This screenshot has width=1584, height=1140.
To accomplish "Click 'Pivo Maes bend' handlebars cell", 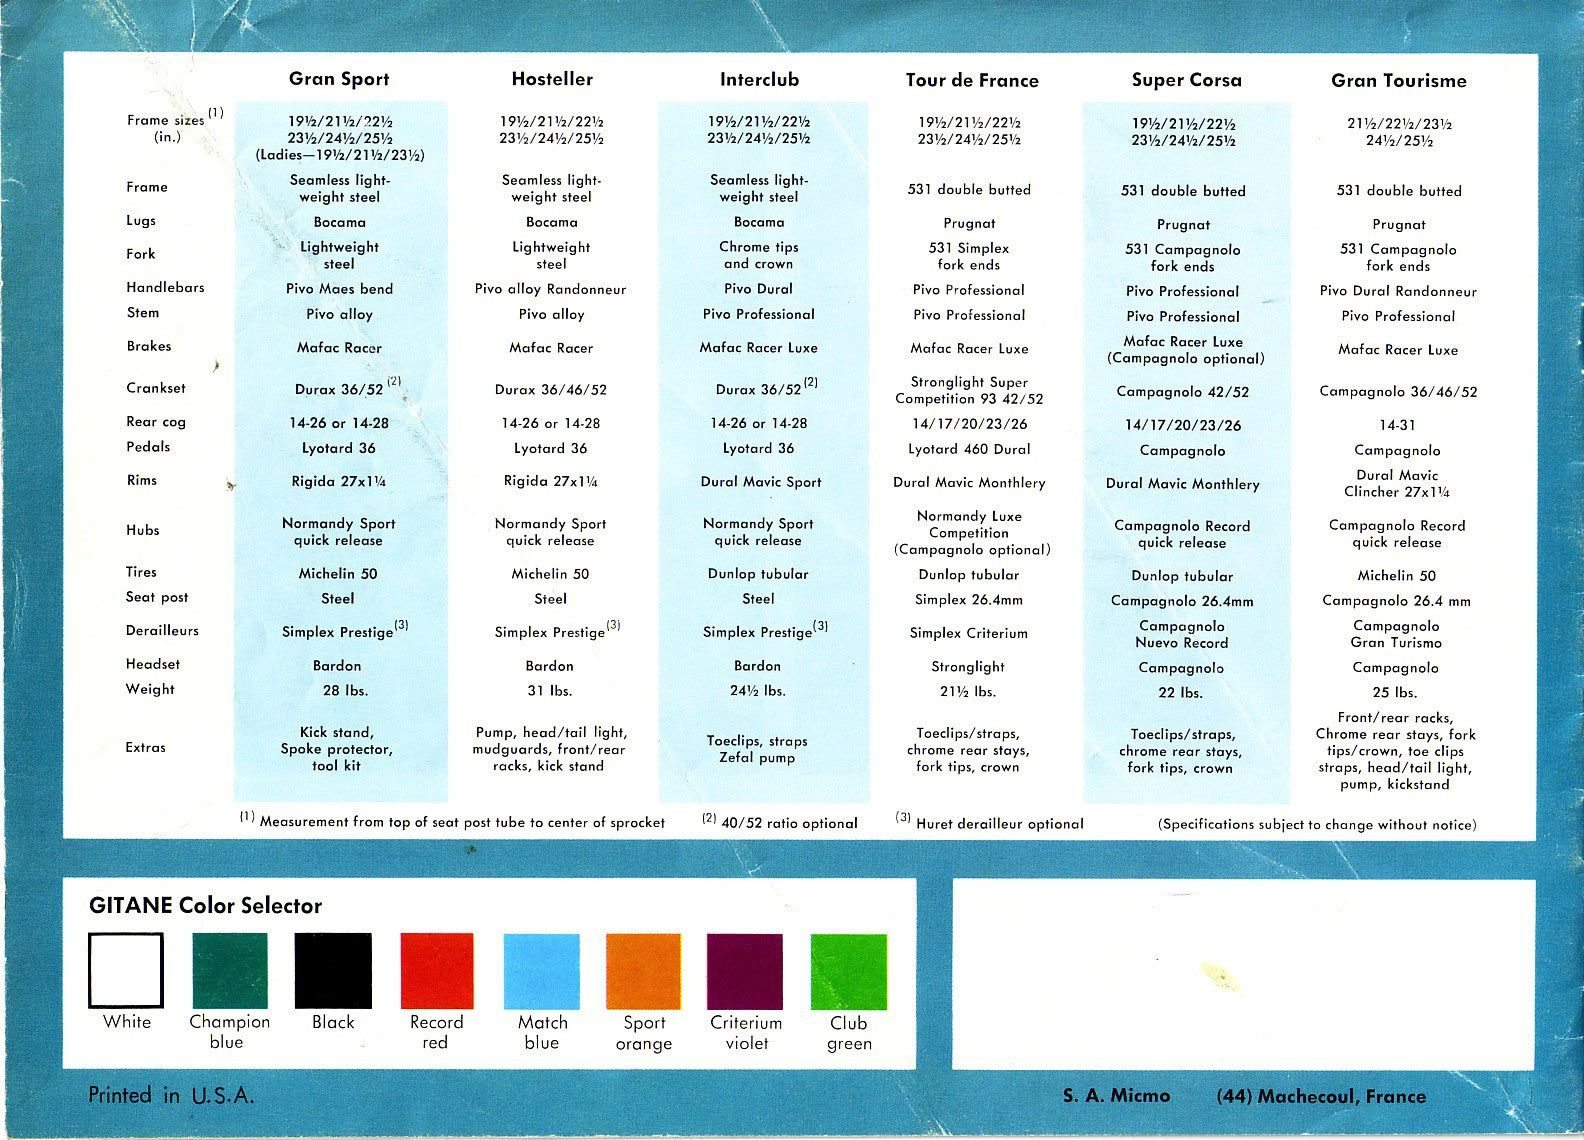I will (x=339, y=289).
